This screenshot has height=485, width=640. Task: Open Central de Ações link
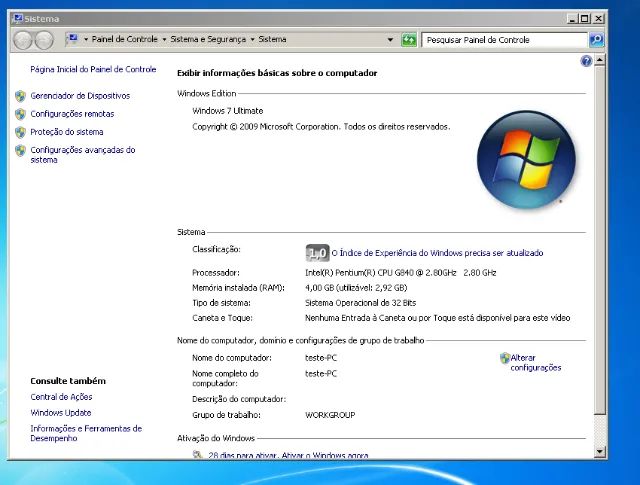point(61,397)
